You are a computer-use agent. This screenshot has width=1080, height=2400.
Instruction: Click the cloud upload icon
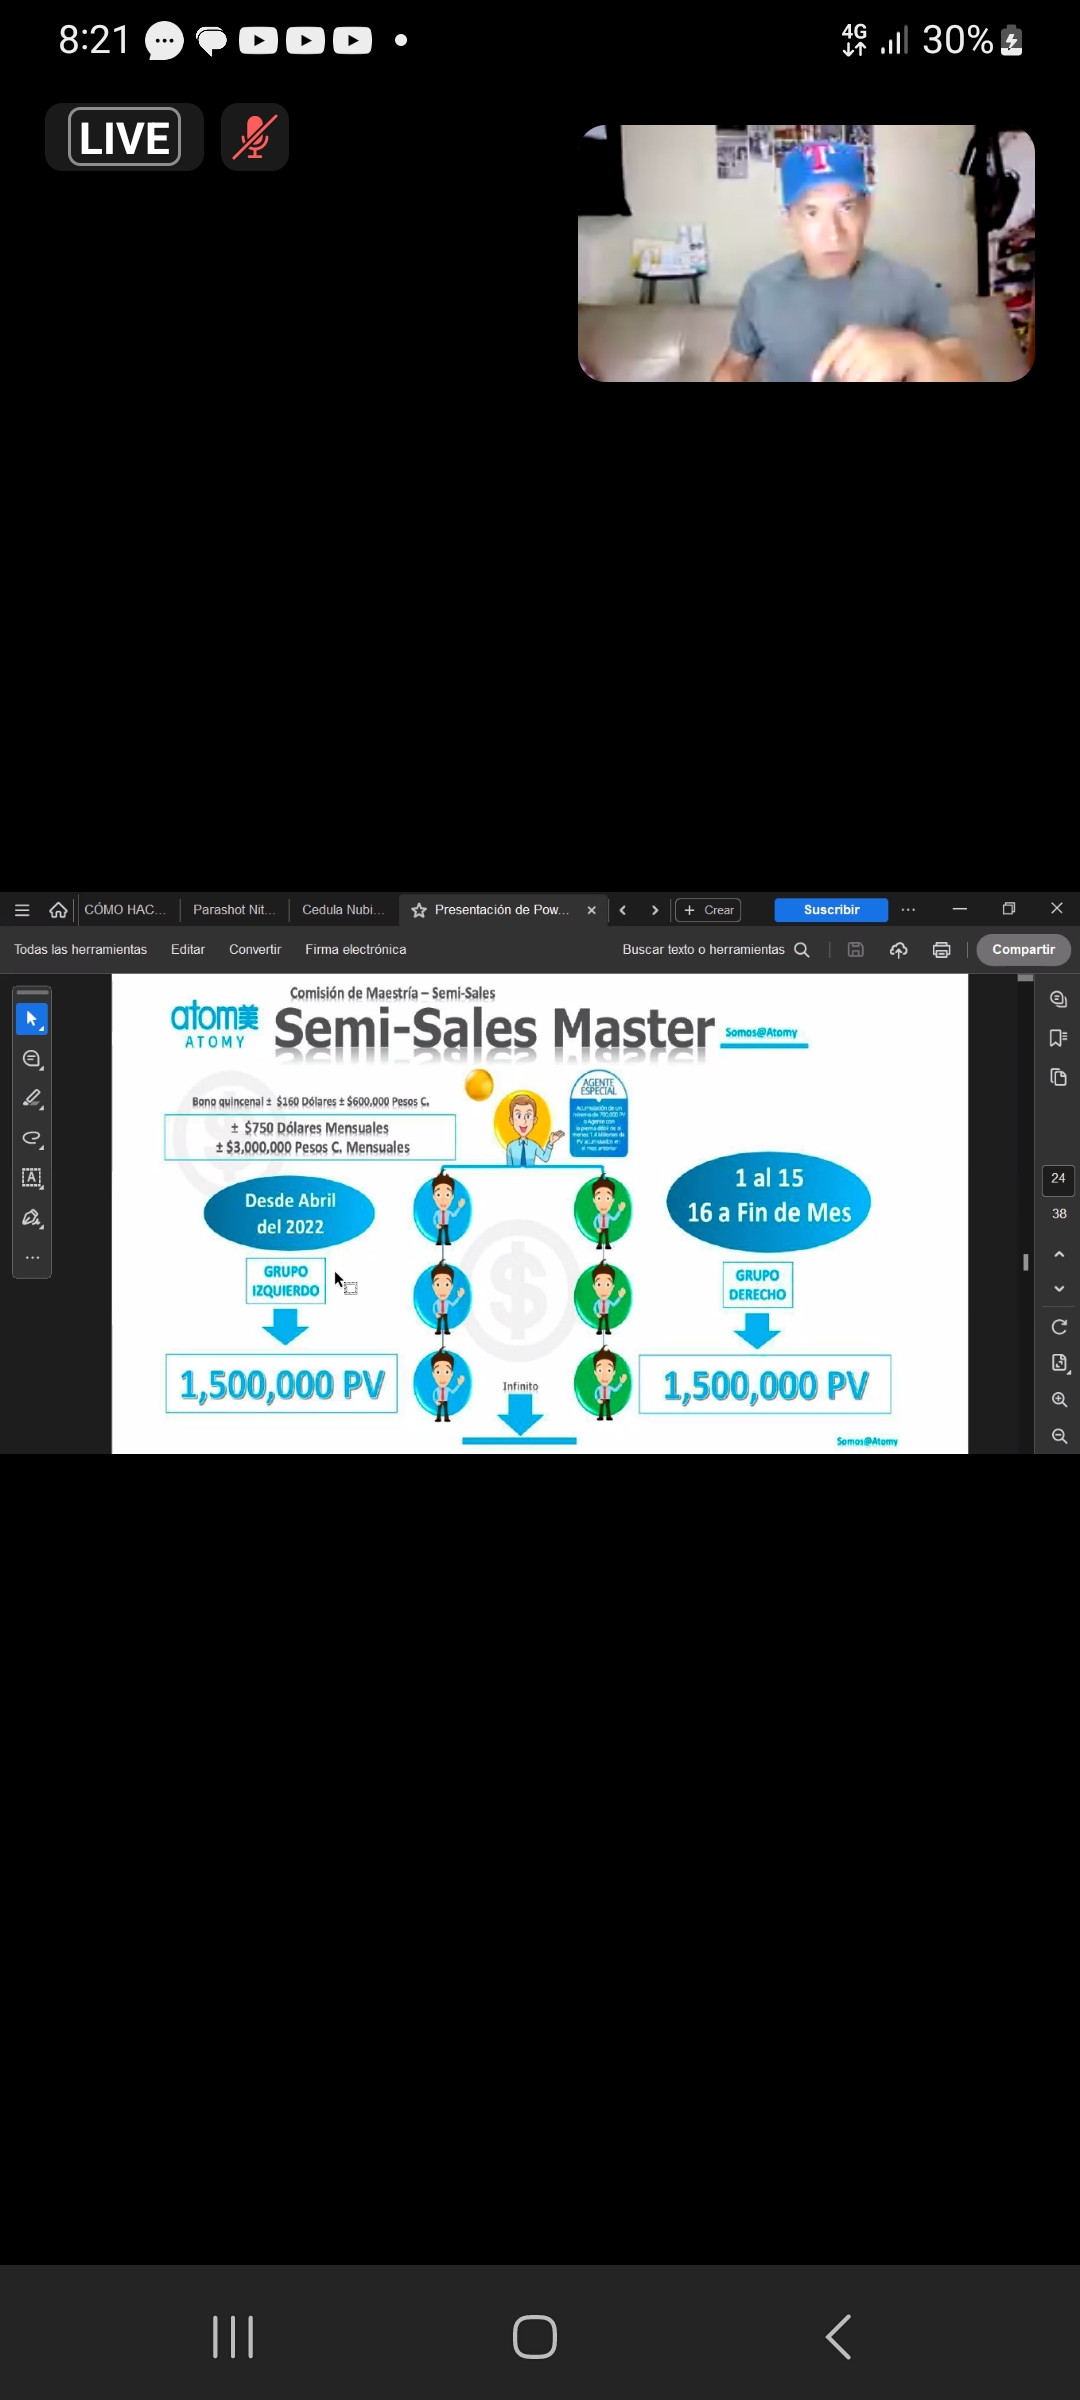click(x=898, y=950)
